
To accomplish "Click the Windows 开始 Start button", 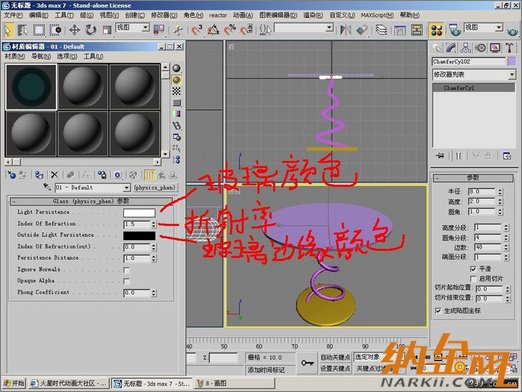I will coord(14,384).
